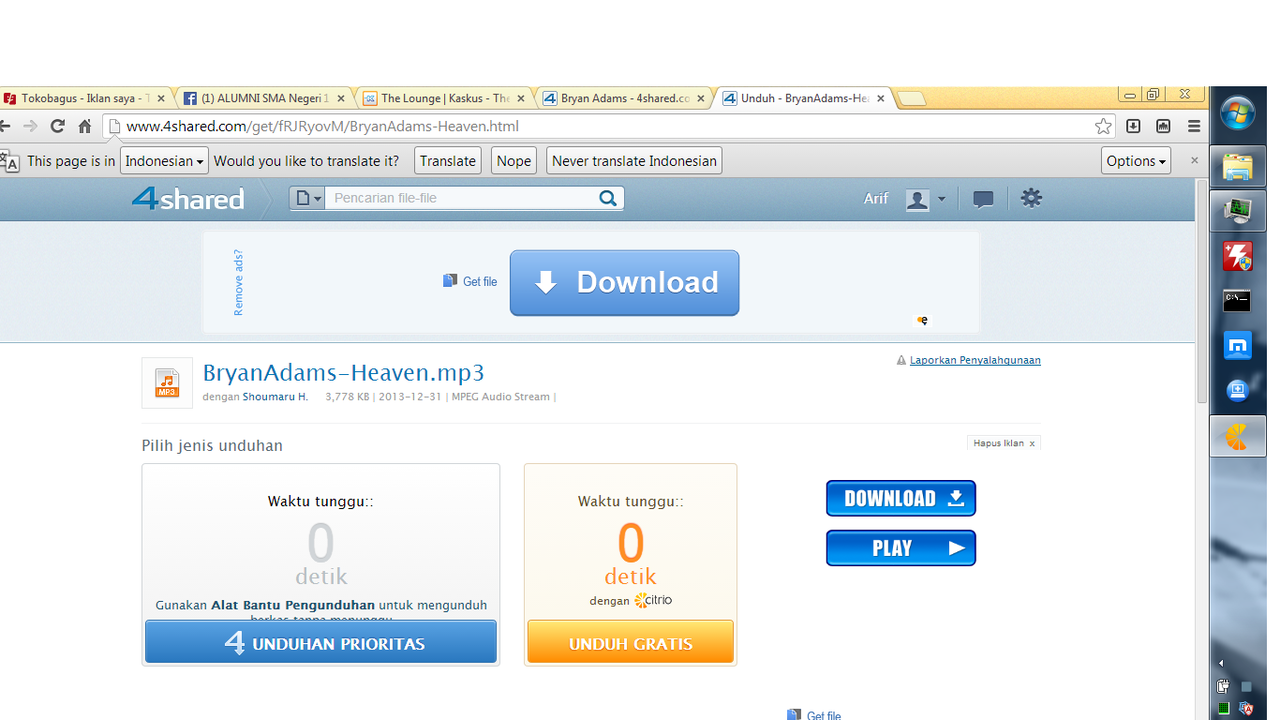The height and width of the screenshot is (720, 1280).
Task: Close the translation bar
Action: pyautogui.click(x=1194, y=160)
